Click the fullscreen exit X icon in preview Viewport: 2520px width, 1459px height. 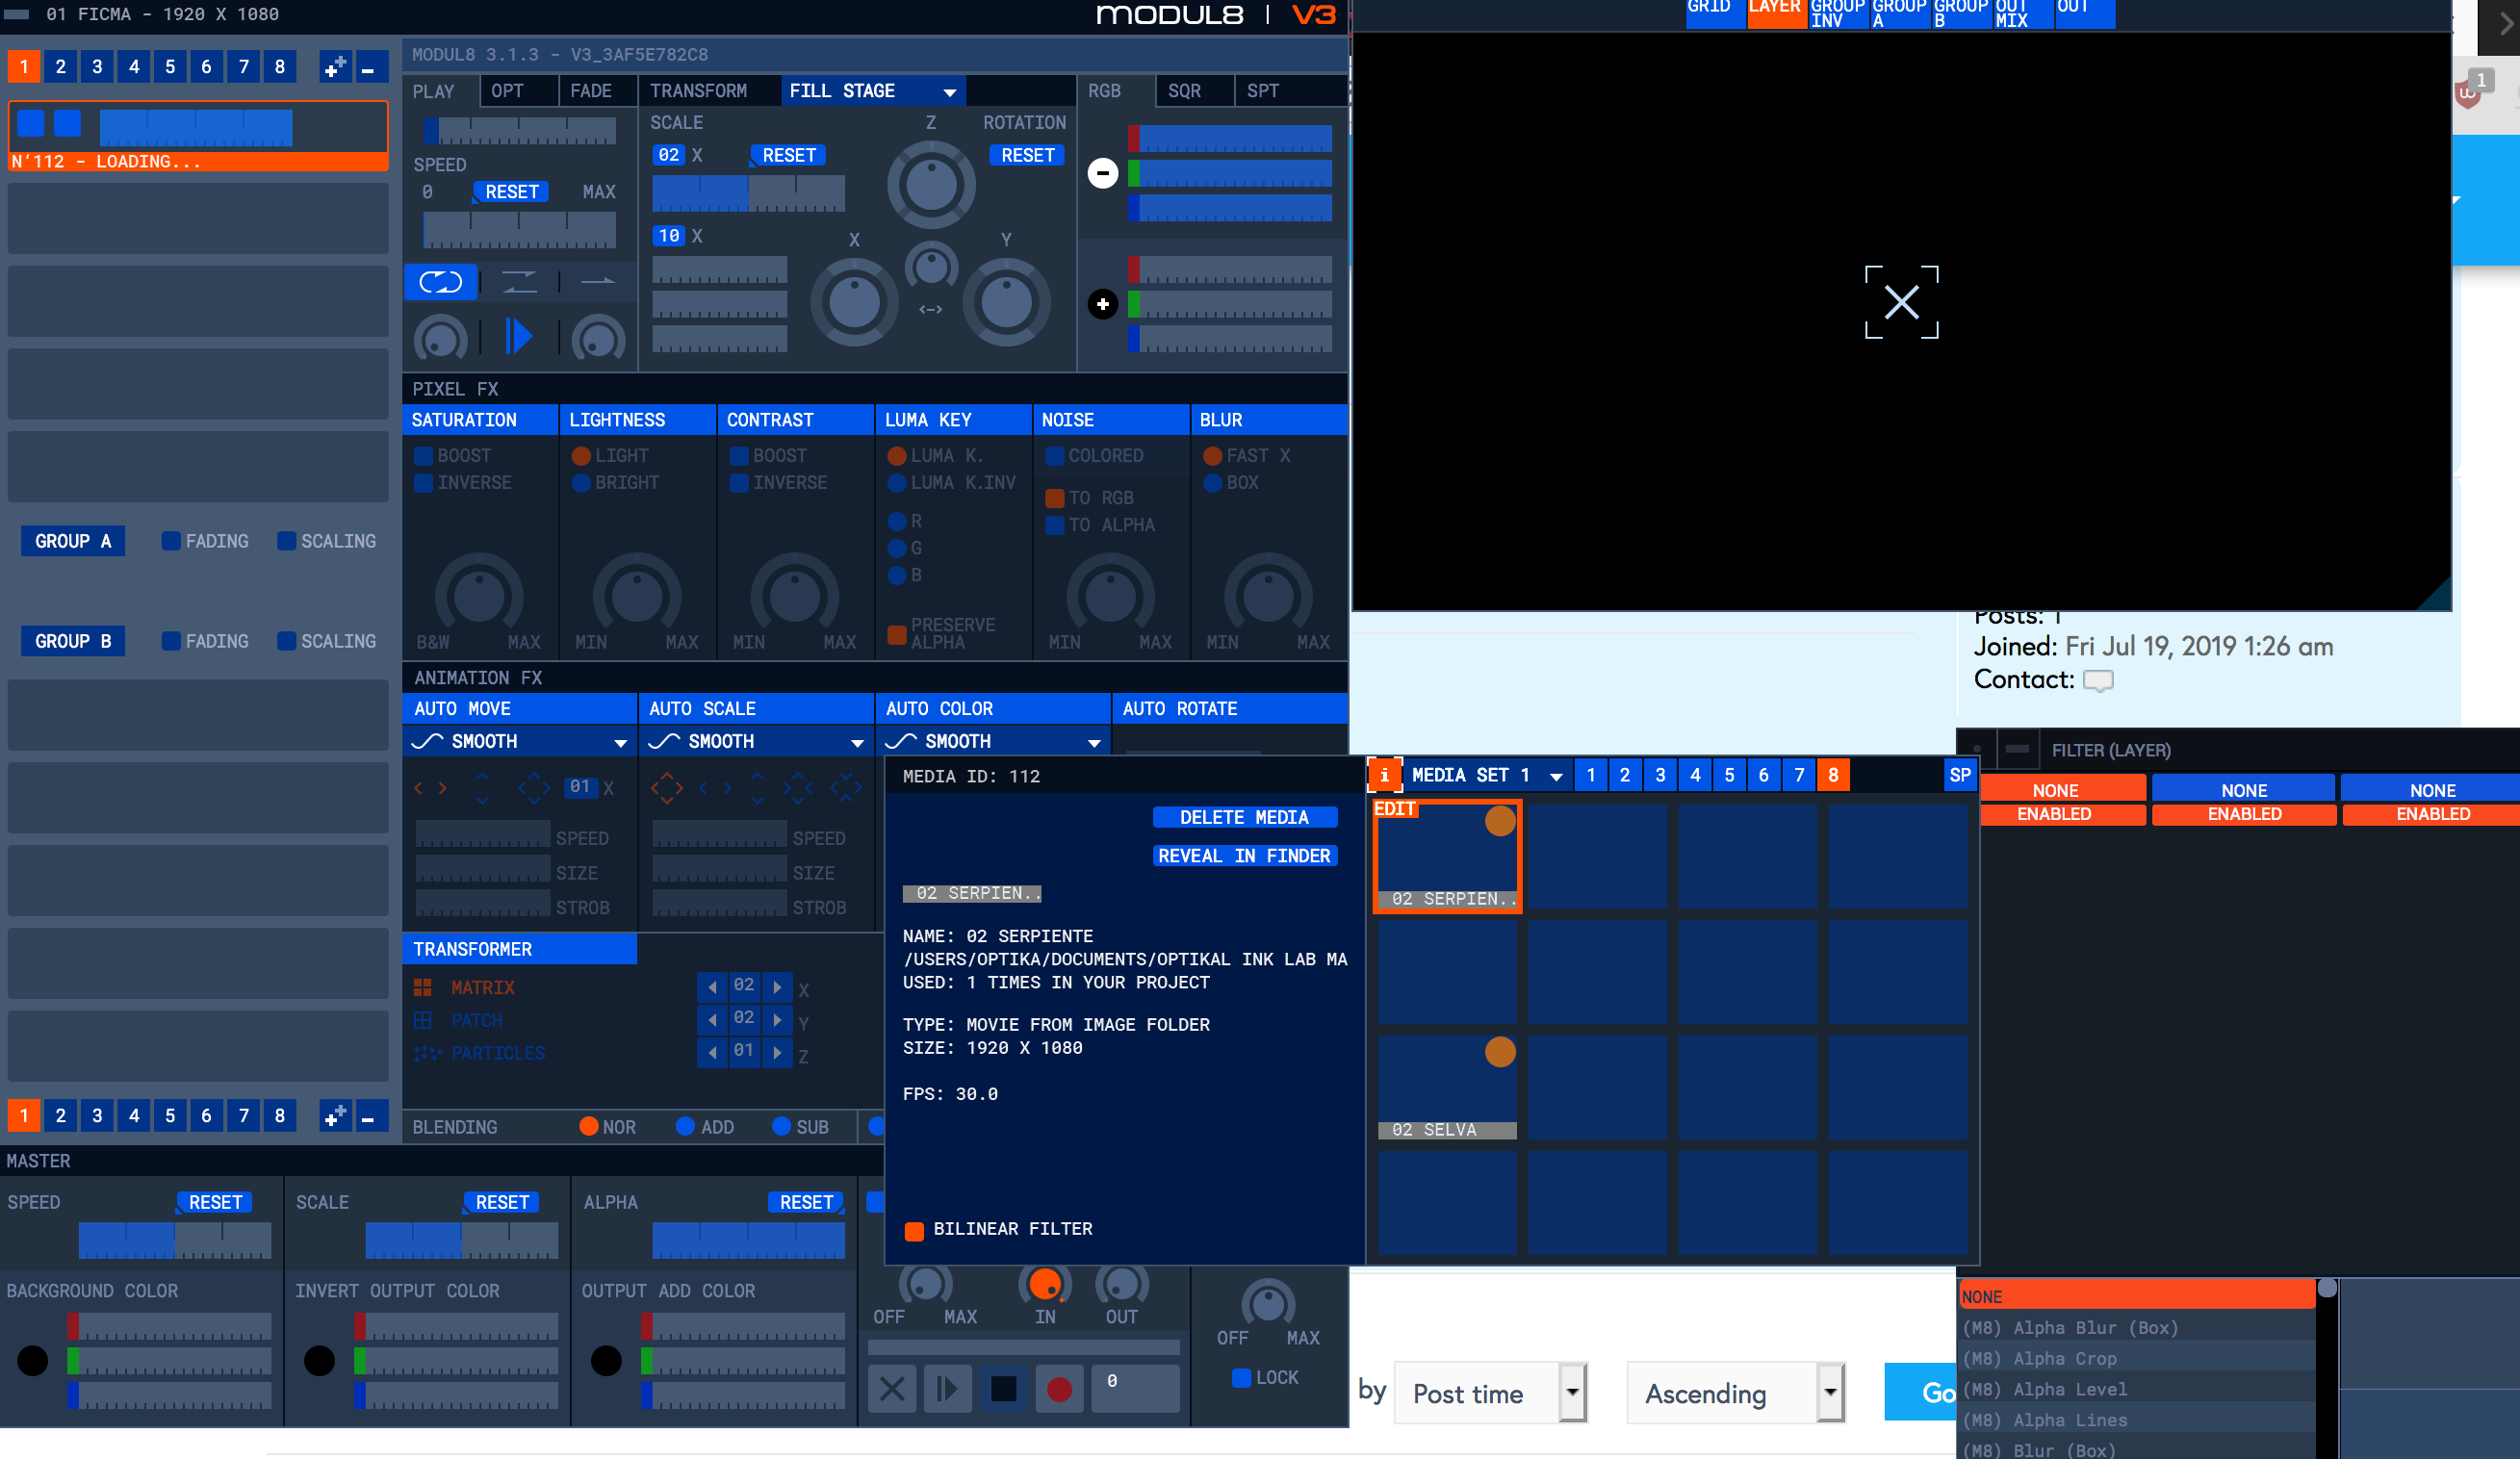point(1901,302)
